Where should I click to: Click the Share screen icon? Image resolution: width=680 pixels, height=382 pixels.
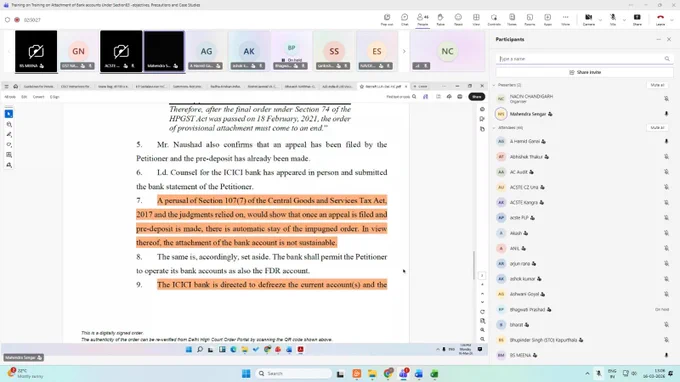coord(637,19)
